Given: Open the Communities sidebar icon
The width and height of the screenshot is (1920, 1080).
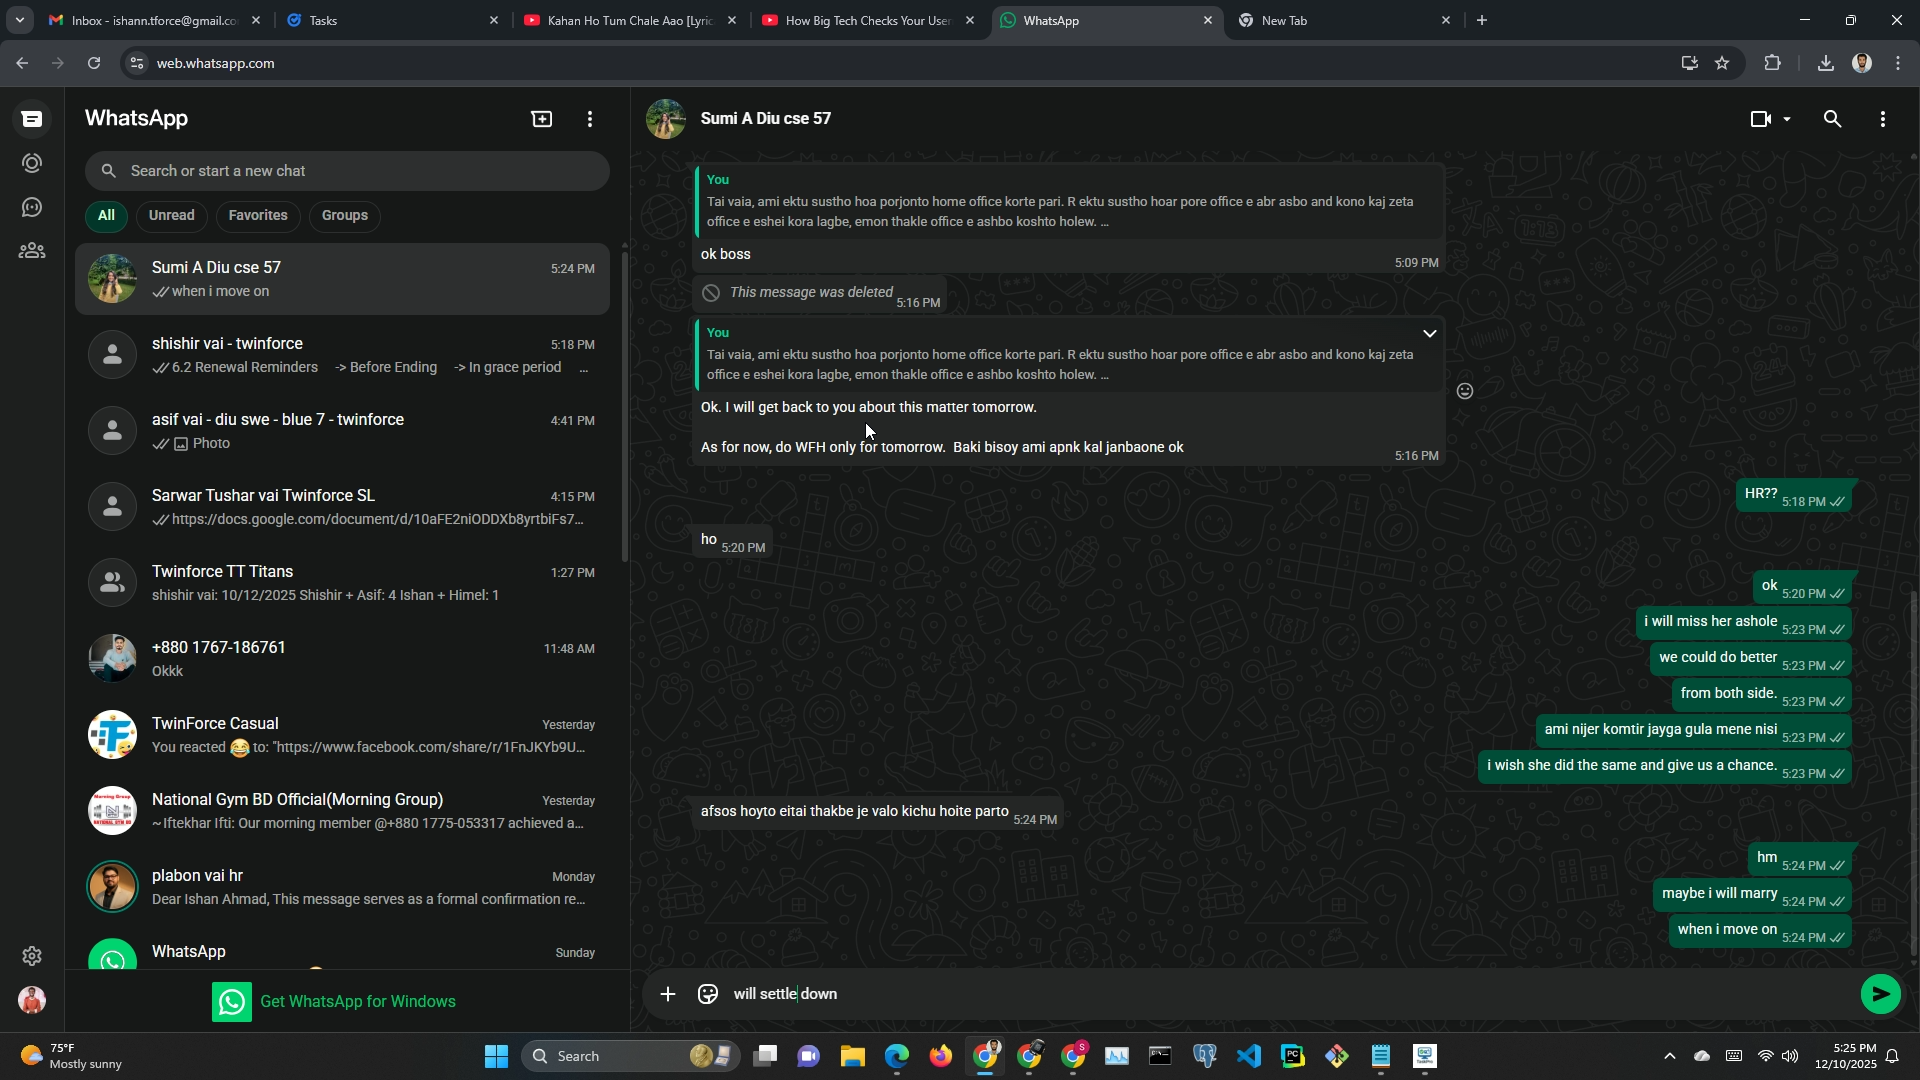Looking at the screenshot, I should [32, 251].
